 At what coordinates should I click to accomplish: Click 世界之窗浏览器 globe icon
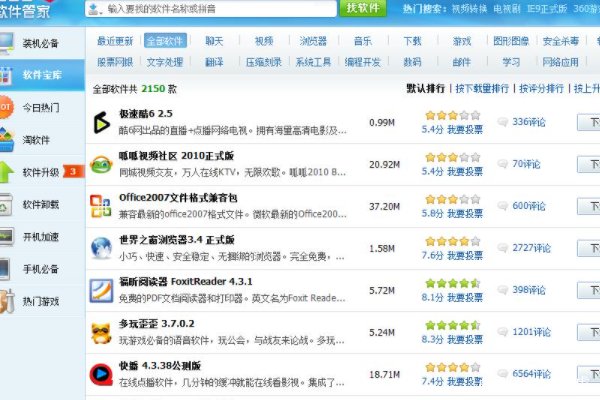(x=101, y=248)
